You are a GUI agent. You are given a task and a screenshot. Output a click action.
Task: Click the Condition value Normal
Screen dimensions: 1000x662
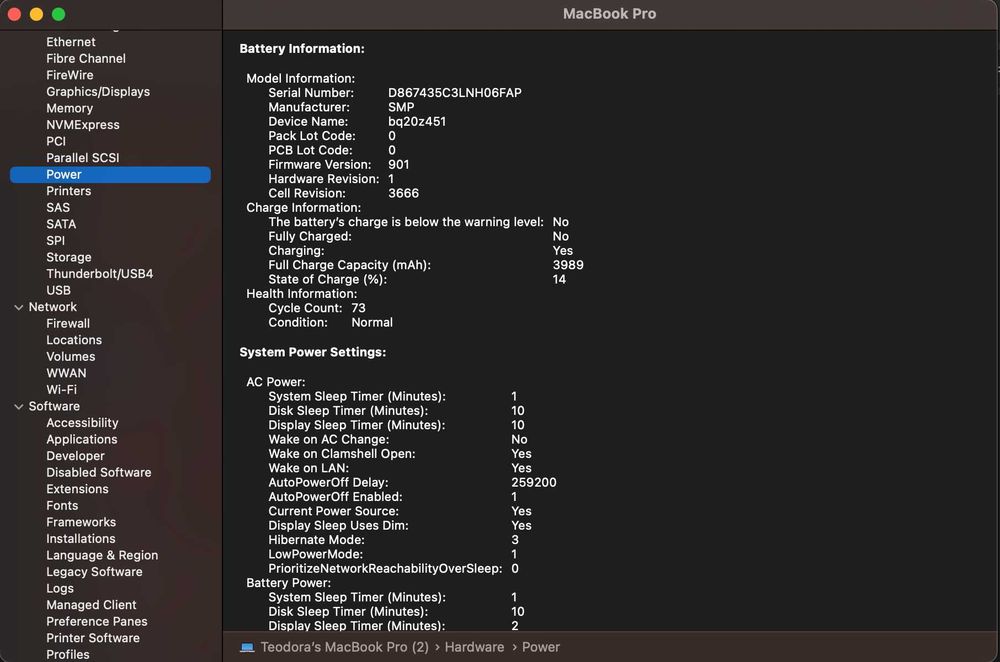pos(372,323)
